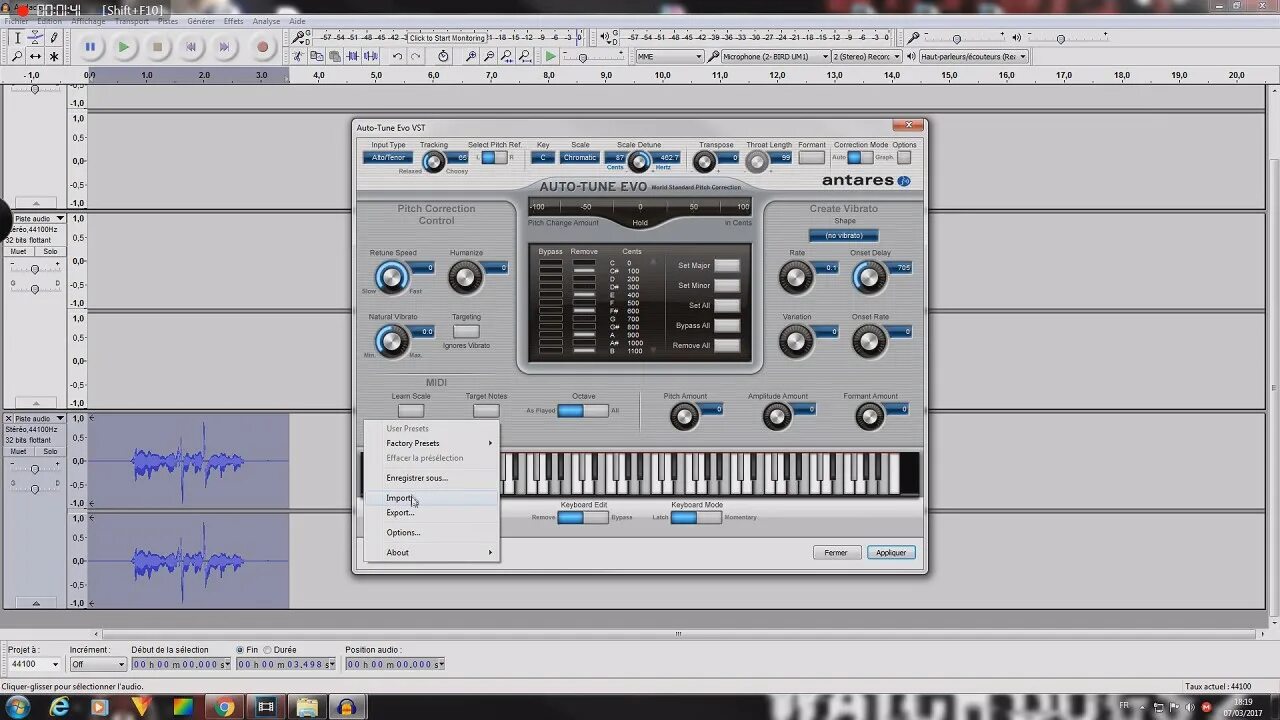Choose Import... from the presets menu
The image size is (1280, 720).
click(431, 498)
